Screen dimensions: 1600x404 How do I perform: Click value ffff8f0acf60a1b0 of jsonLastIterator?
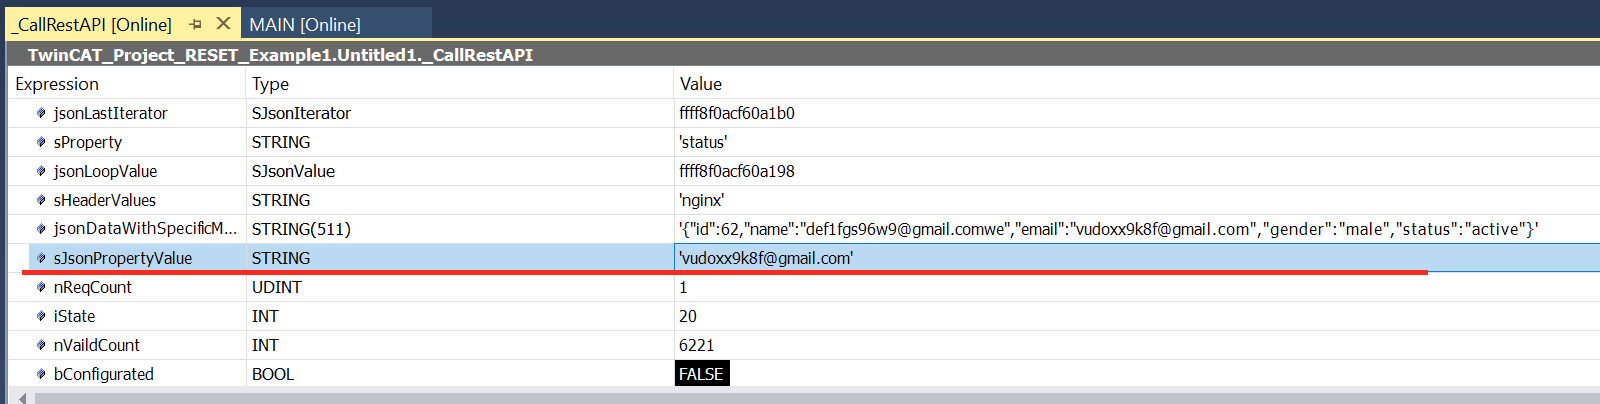[x=737, y=113]
